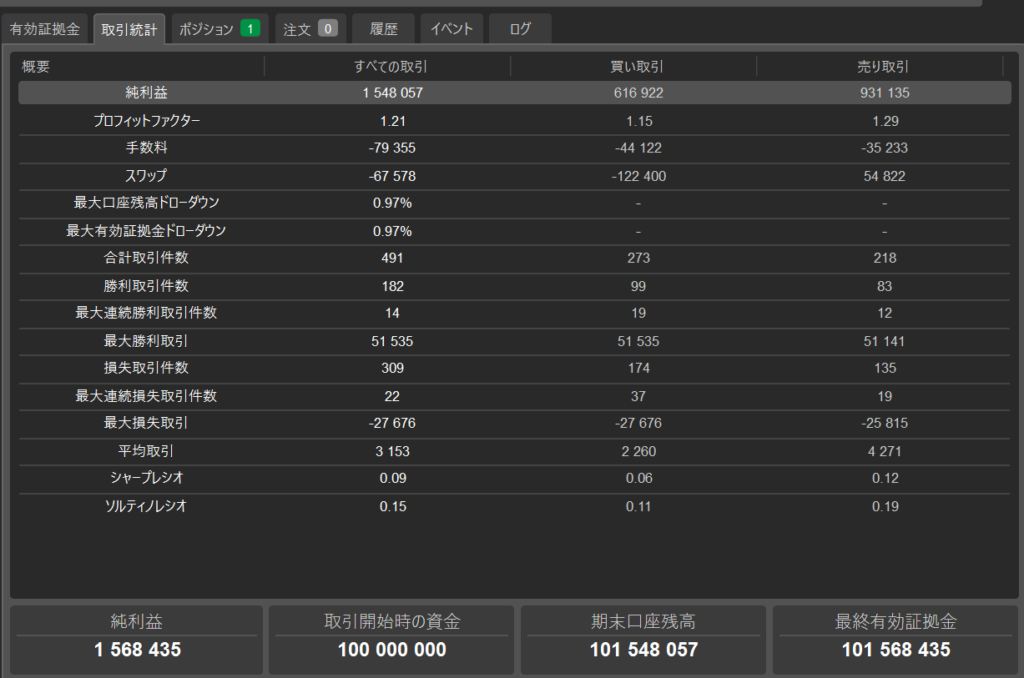Click the green badge on ポジション tab
Viewport: 1024px width, 678px height.
click(250, 29)
